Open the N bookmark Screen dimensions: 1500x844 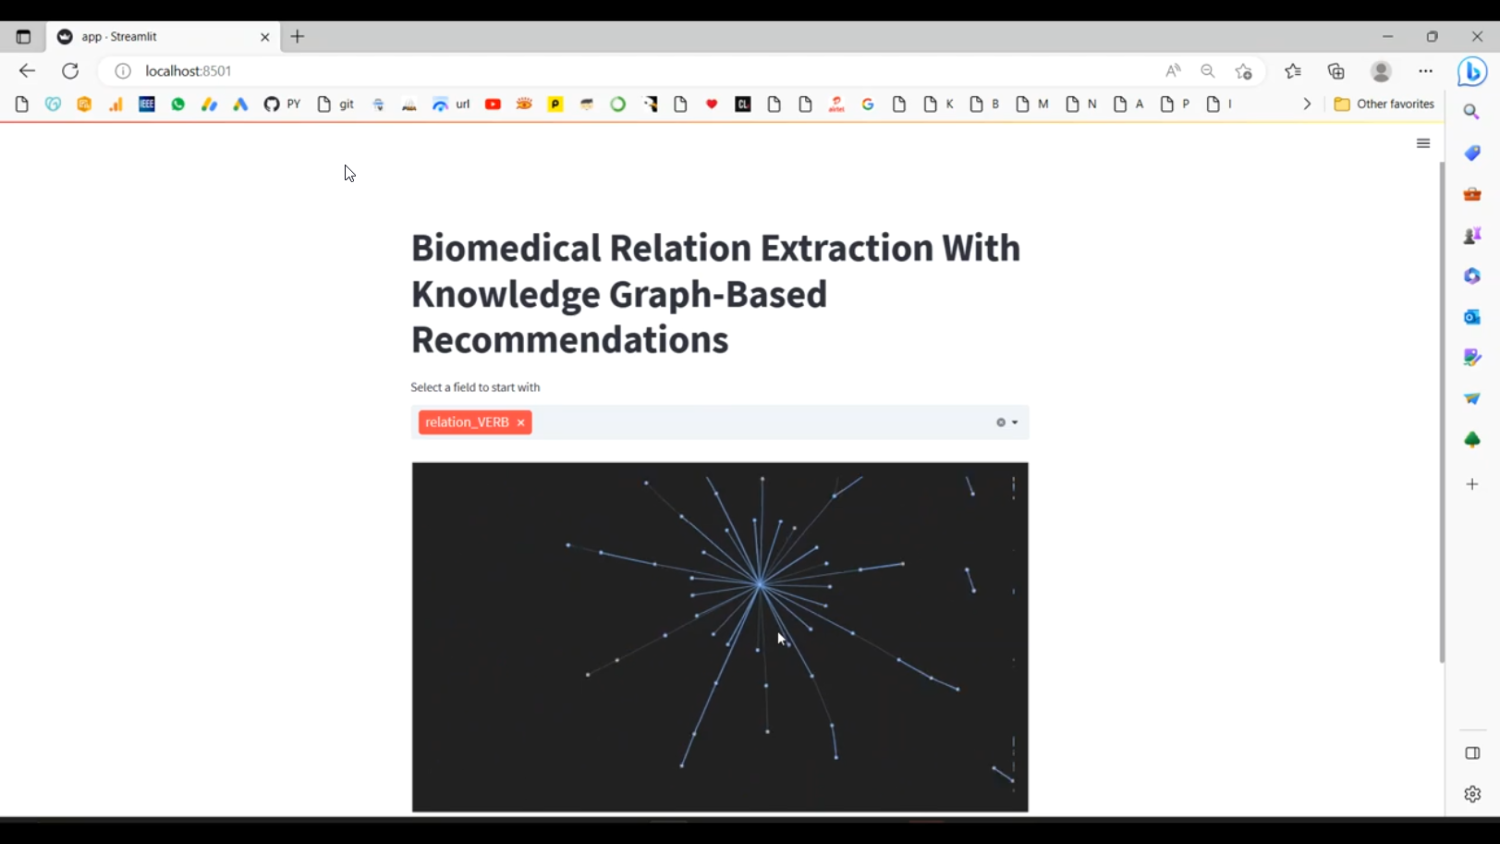[x=1081, y=104]
